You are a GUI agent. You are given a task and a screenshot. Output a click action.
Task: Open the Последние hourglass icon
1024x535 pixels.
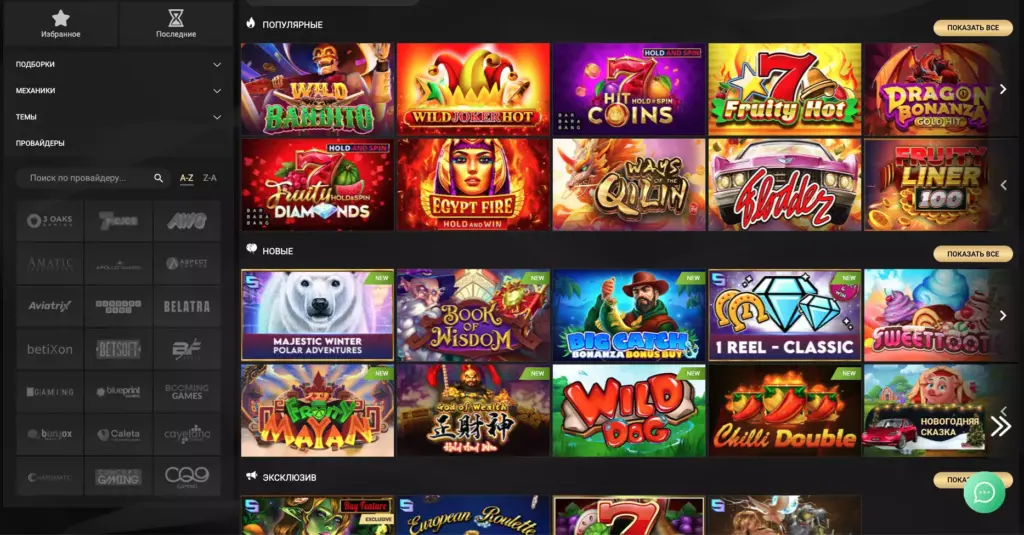point(176,18)
